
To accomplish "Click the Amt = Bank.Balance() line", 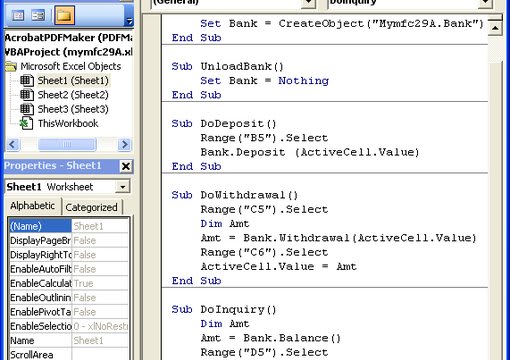I will click(271, 338).
